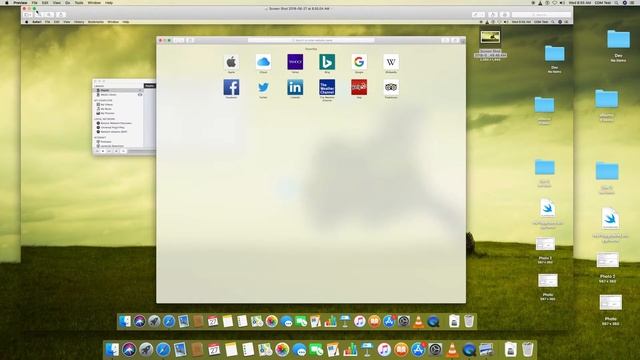Open Keynote in the system Dock

point(367,350)
